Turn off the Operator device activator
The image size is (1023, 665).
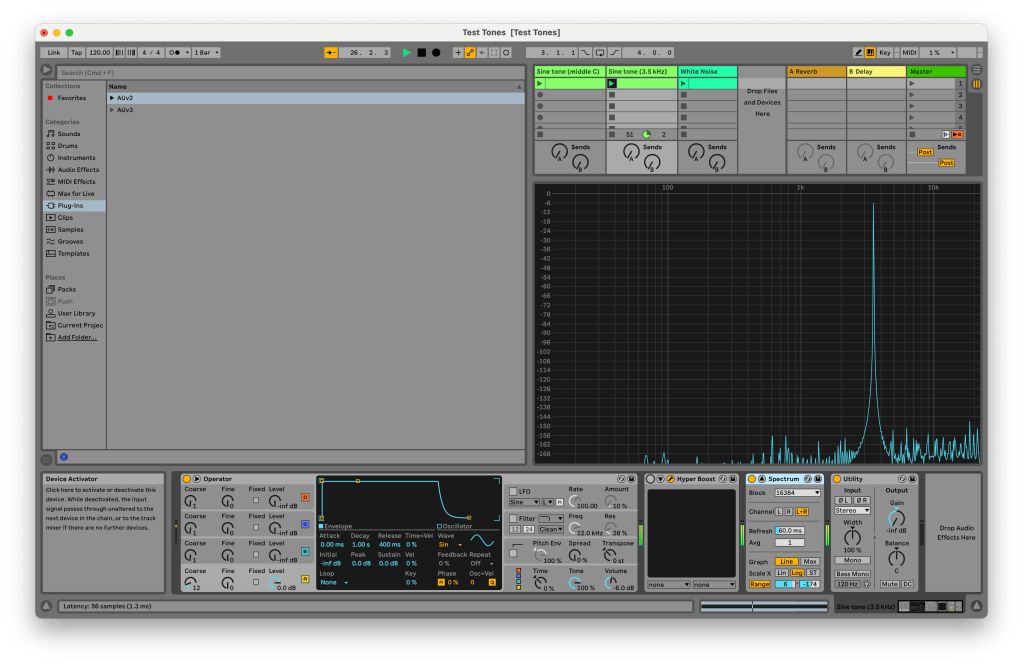click(x=187, y=479)
